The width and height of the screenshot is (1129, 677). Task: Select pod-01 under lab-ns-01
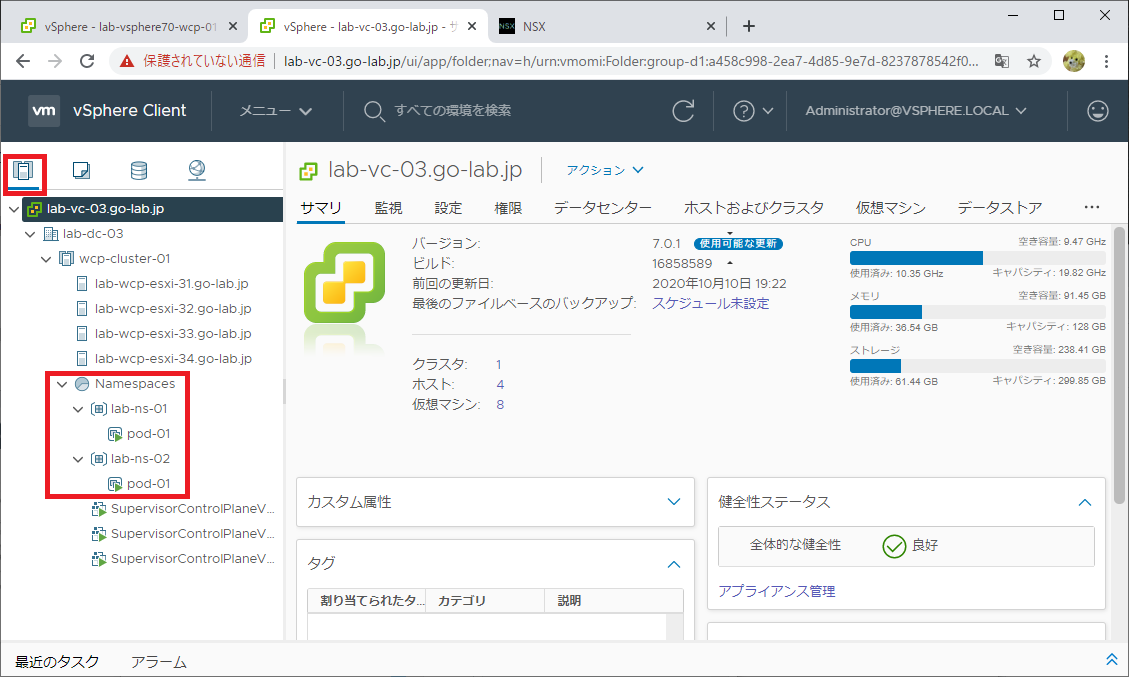tap(148, 434)
